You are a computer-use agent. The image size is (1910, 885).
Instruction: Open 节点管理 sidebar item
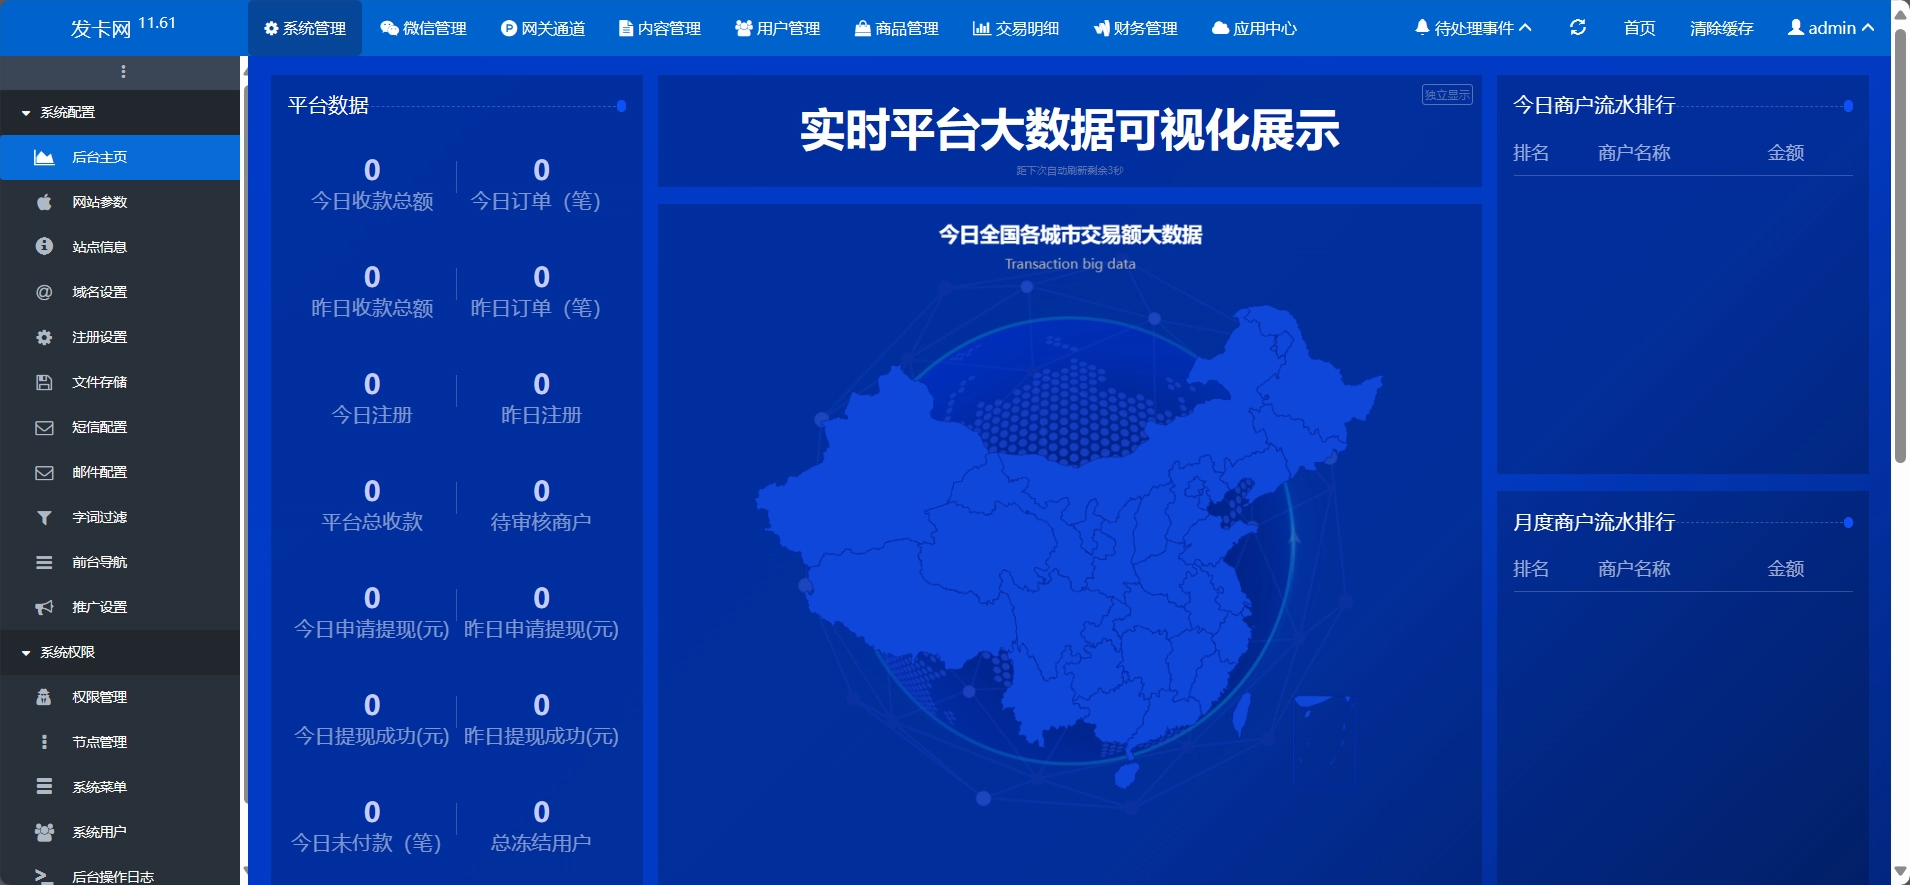pyautogui.click(x=120, y=742)
